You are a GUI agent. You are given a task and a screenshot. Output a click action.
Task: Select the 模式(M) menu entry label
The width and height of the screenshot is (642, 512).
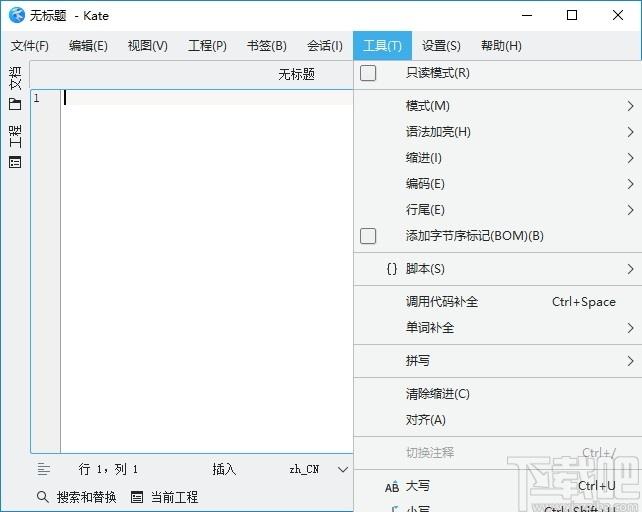coord(427,106)
